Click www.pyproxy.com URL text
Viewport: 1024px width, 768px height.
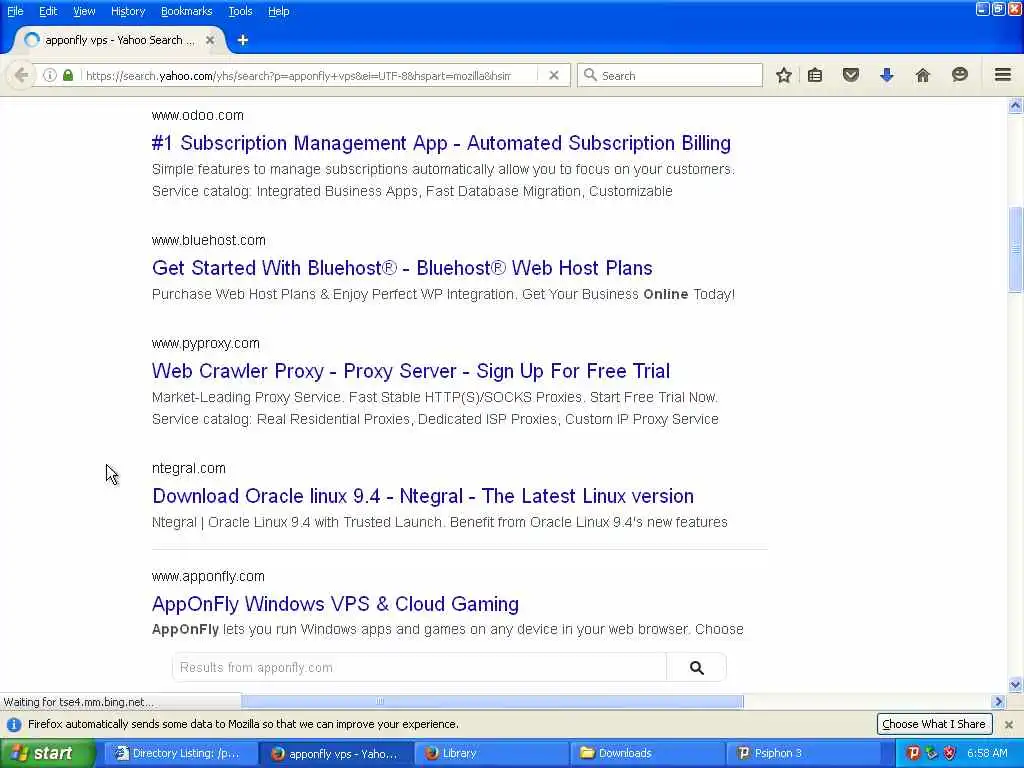(x=206, y=344)
